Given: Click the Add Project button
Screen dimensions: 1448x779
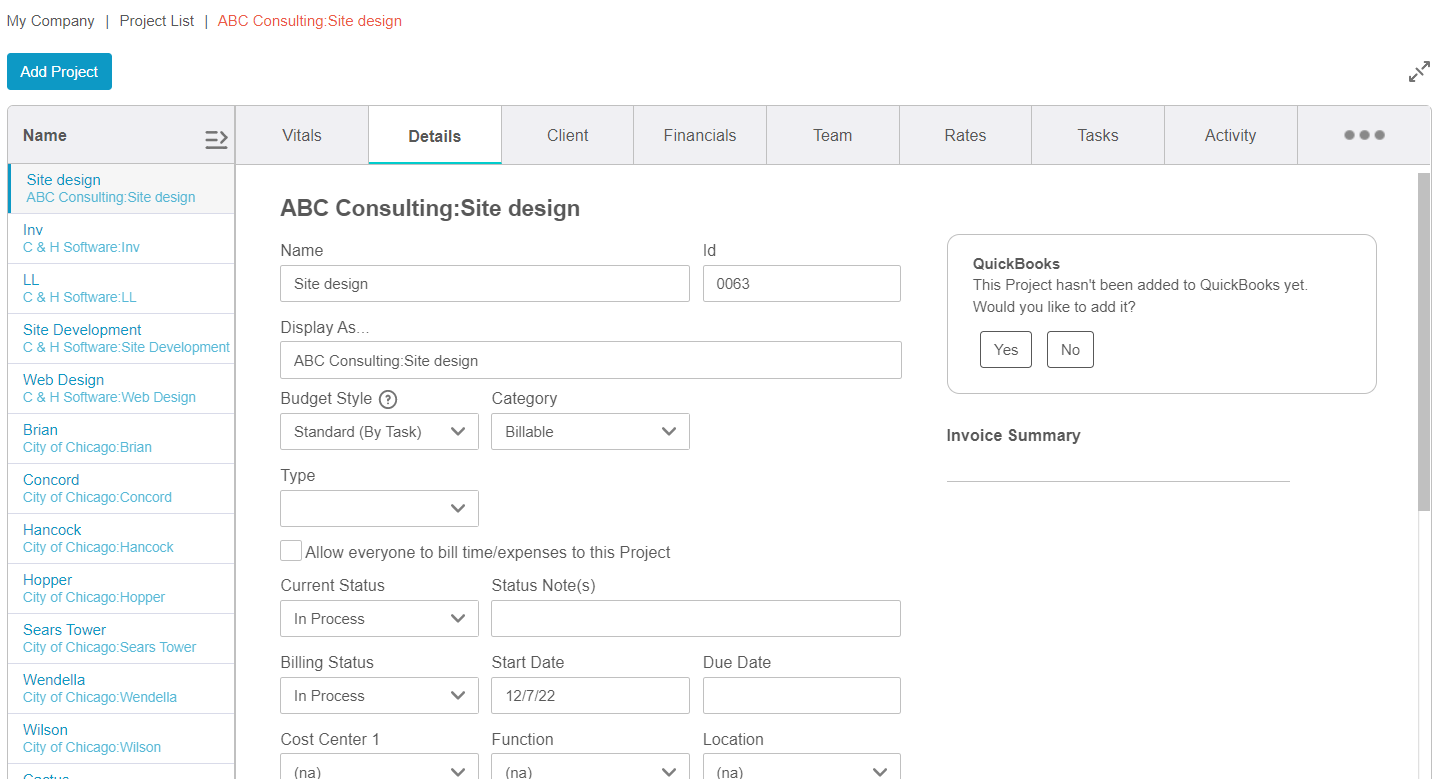Looking at the screenshot, I should click(x=59, y=71).
